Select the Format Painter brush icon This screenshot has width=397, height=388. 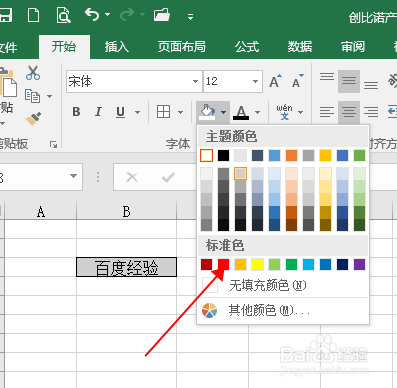[33, 119]
